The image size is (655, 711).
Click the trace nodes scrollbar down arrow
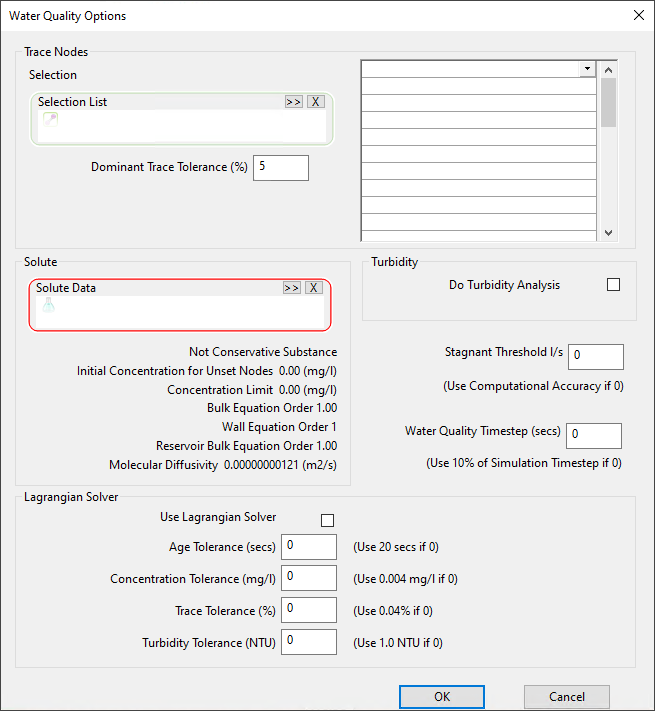[x=608, y=233]
